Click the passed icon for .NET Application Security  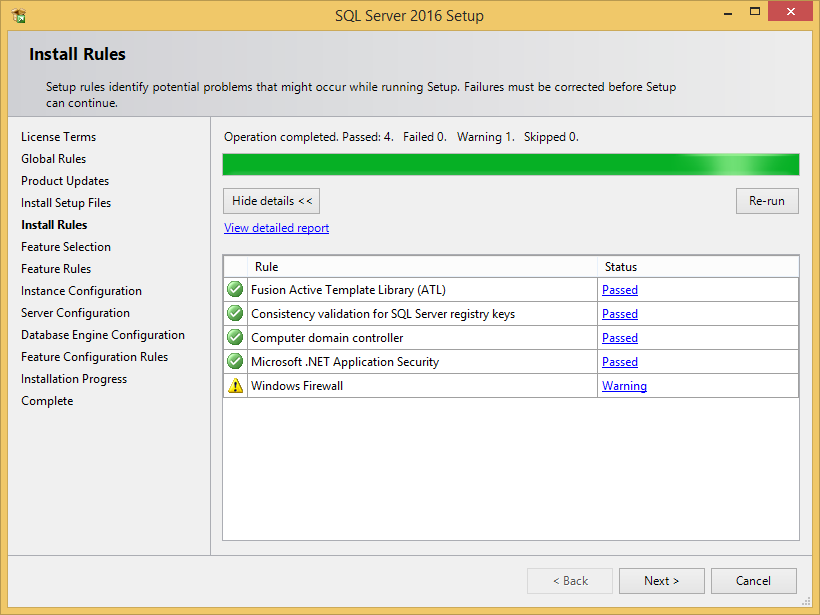[x=235, y=361]
